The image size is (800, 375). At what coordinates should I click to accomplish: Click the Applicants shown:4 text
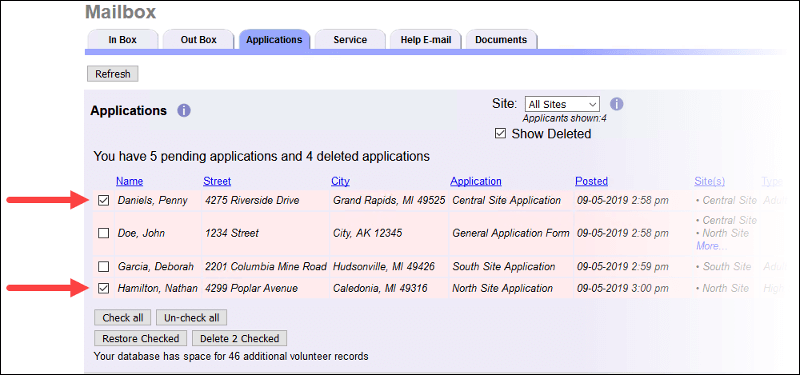point(564,118)
